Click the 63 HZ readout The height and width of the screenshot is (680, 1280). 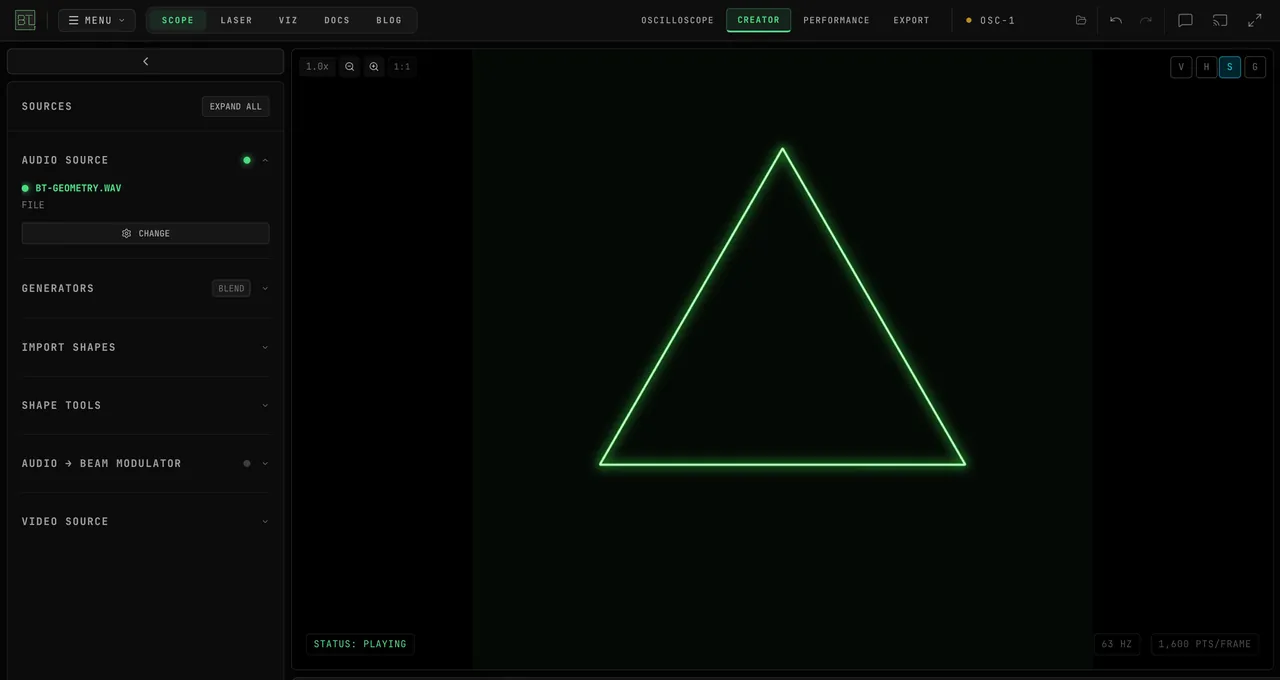coord(1117,644)
